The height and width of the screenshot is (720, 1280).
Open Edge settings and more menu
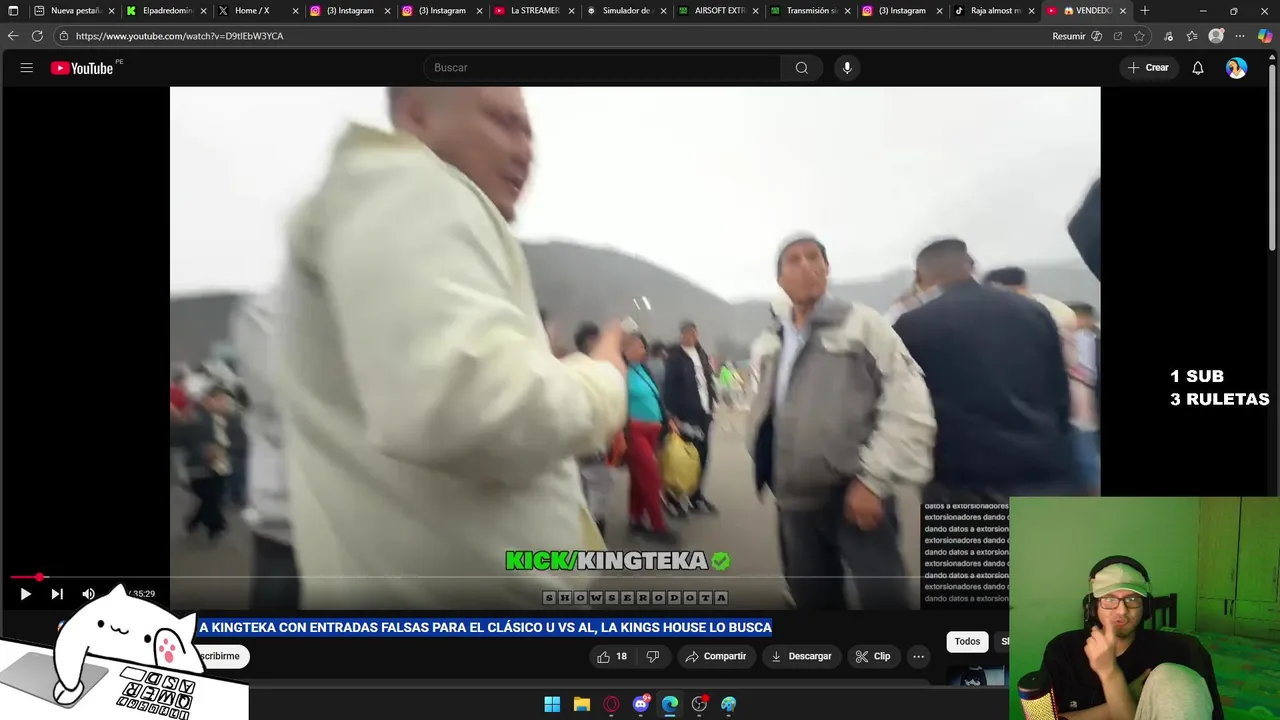coord(1240,36)
